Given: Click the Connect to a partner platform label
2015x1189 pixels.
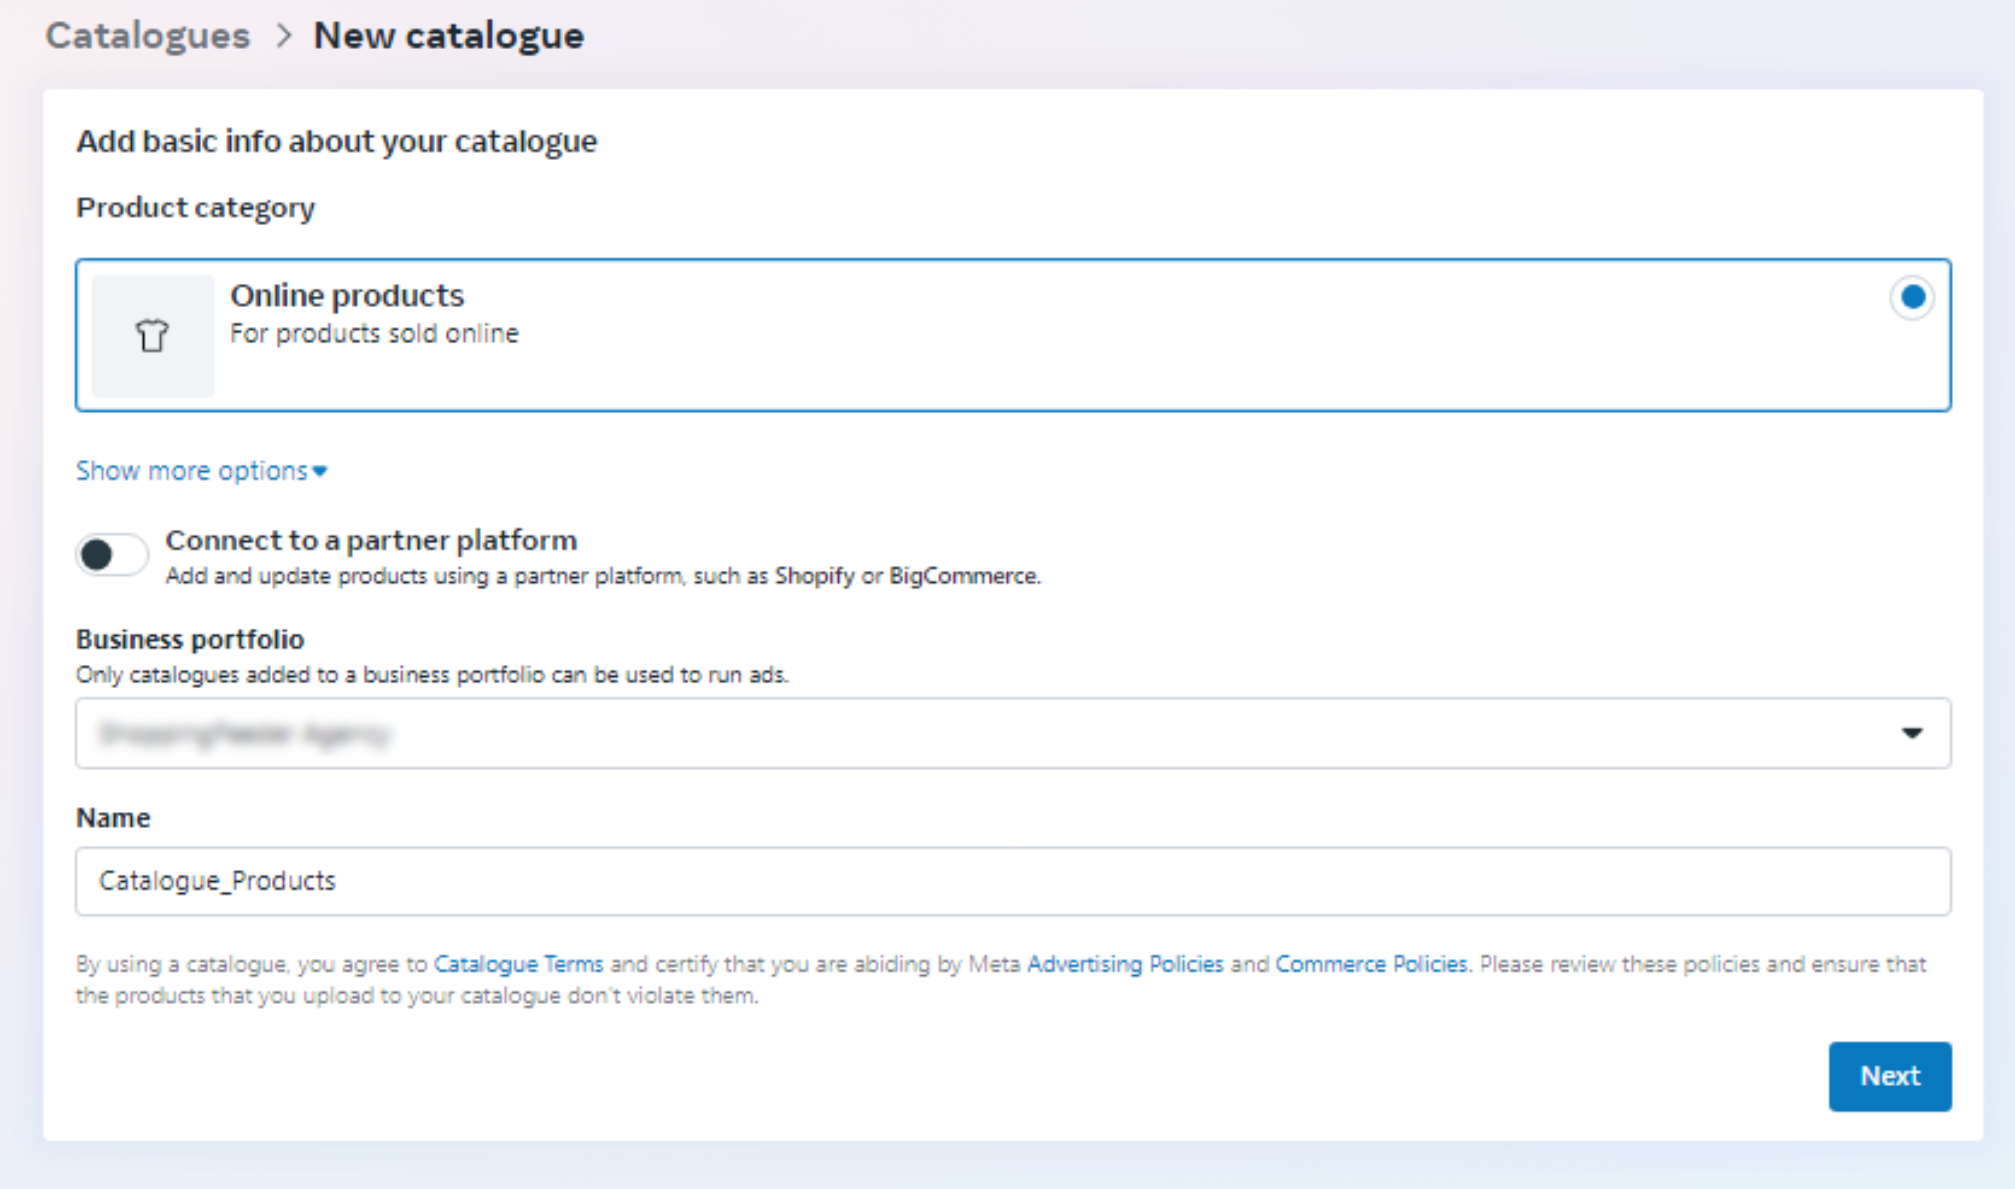Looking at the screenshot, I should 371,540.
